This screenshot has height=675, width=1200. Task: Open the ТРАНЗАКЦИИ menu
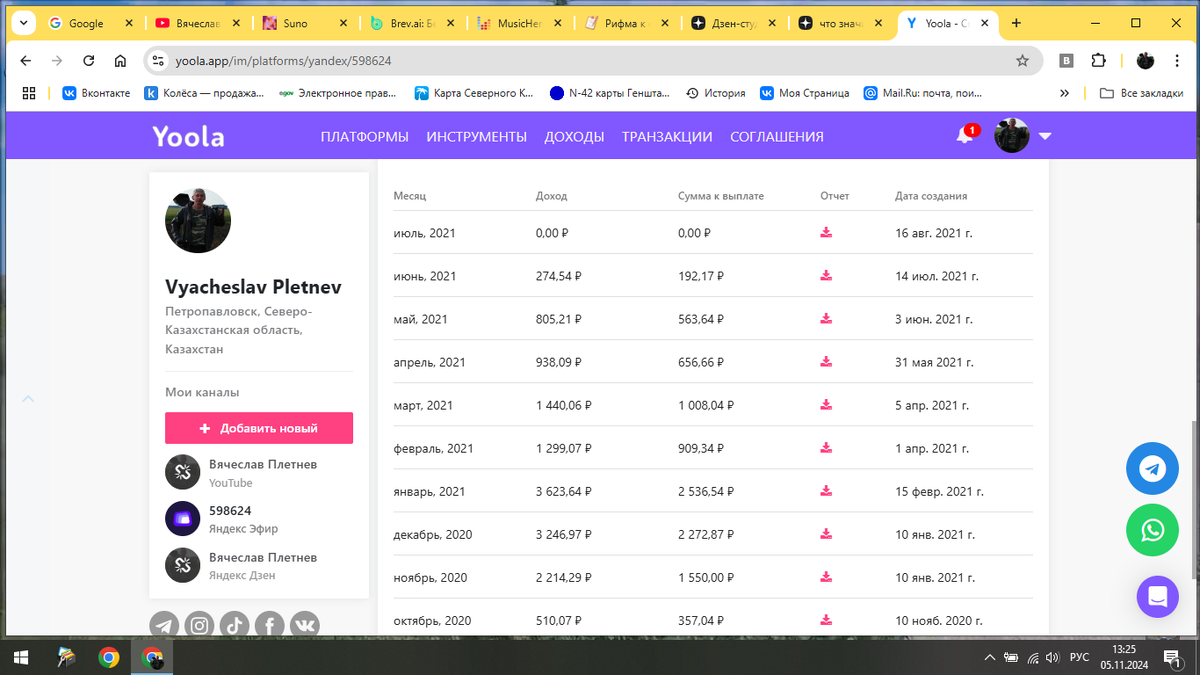[x=667, y=137]
